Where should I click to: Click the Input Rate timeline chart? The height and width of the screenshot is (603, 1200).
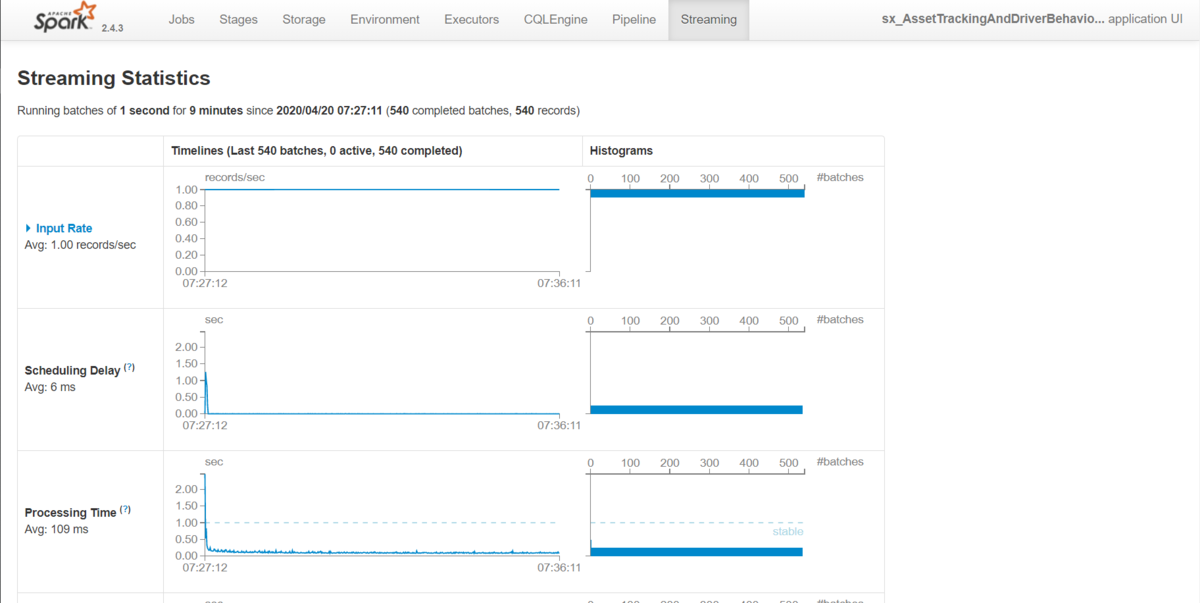click(381, 230)
